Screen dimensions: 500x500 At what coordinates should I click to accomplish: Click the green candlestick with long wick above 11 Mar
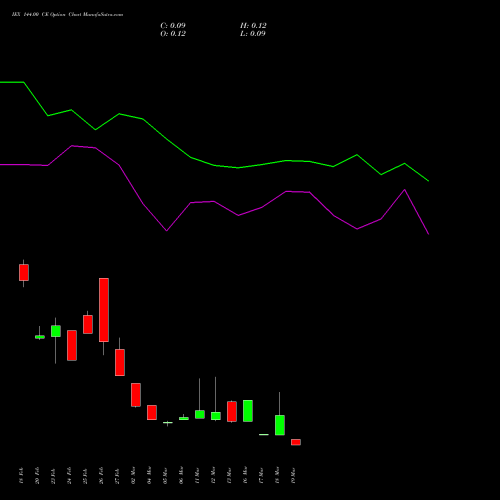[x=200, y=414]
